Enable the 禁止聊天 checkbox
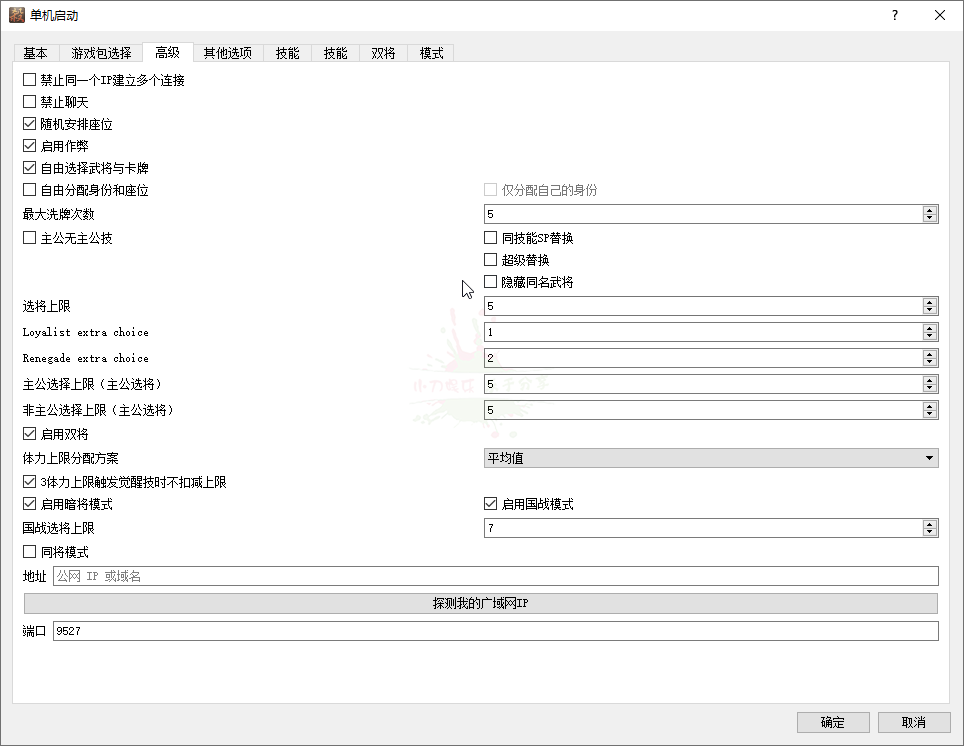The image size is (964, 746). 30,102
